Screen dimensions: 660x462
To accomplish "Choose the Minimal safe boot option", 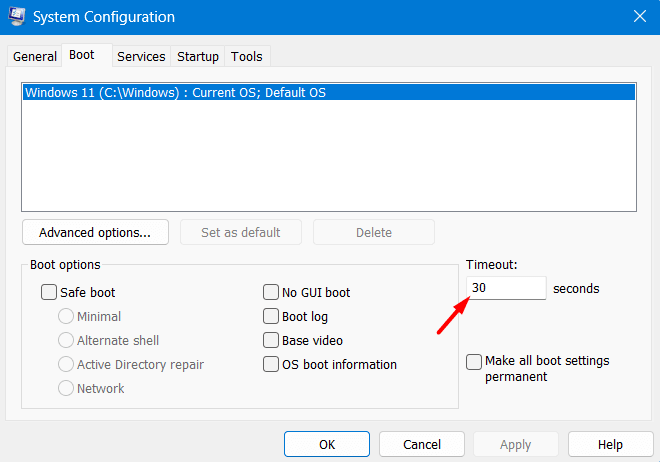I will click(x=66, y=316).
